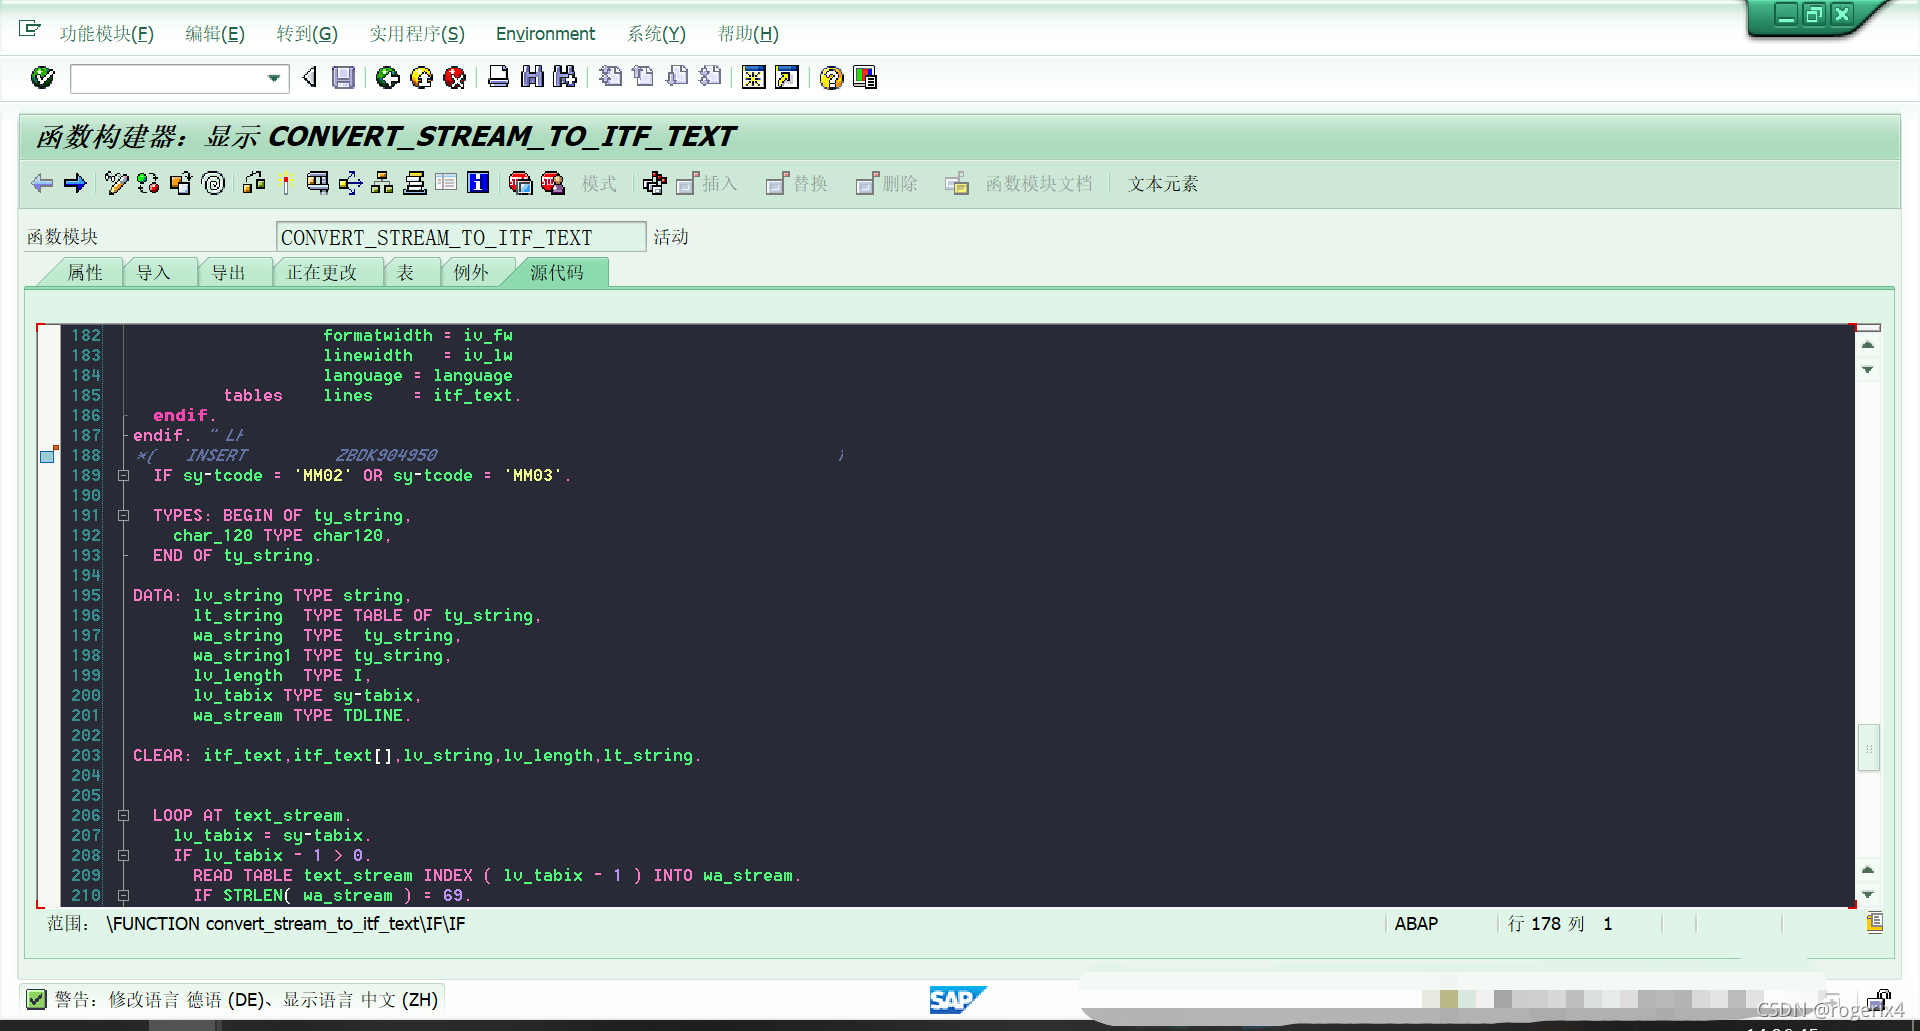Open the 实用程序(S) menu
1920x1031 pixels.
(417, 34)
